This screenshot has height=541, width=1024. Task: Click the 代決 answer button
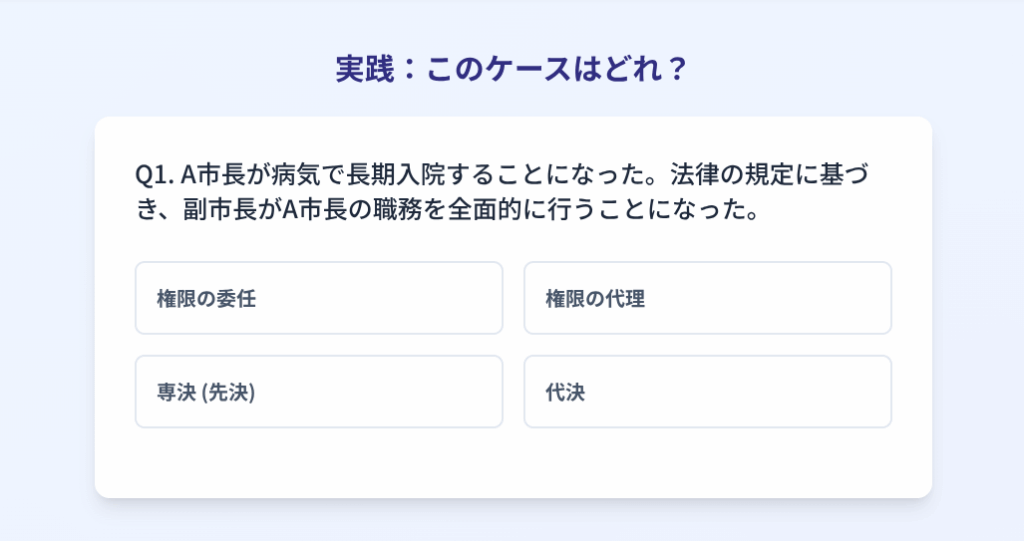707,392
